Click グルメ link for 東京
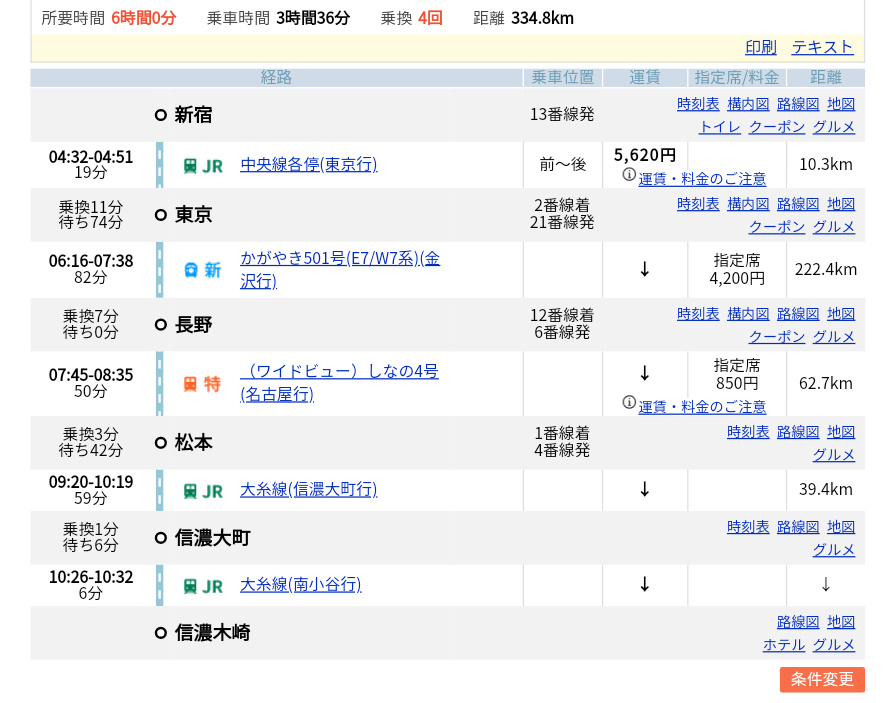The width and height of the screenshot is (884, 703). 834,227
